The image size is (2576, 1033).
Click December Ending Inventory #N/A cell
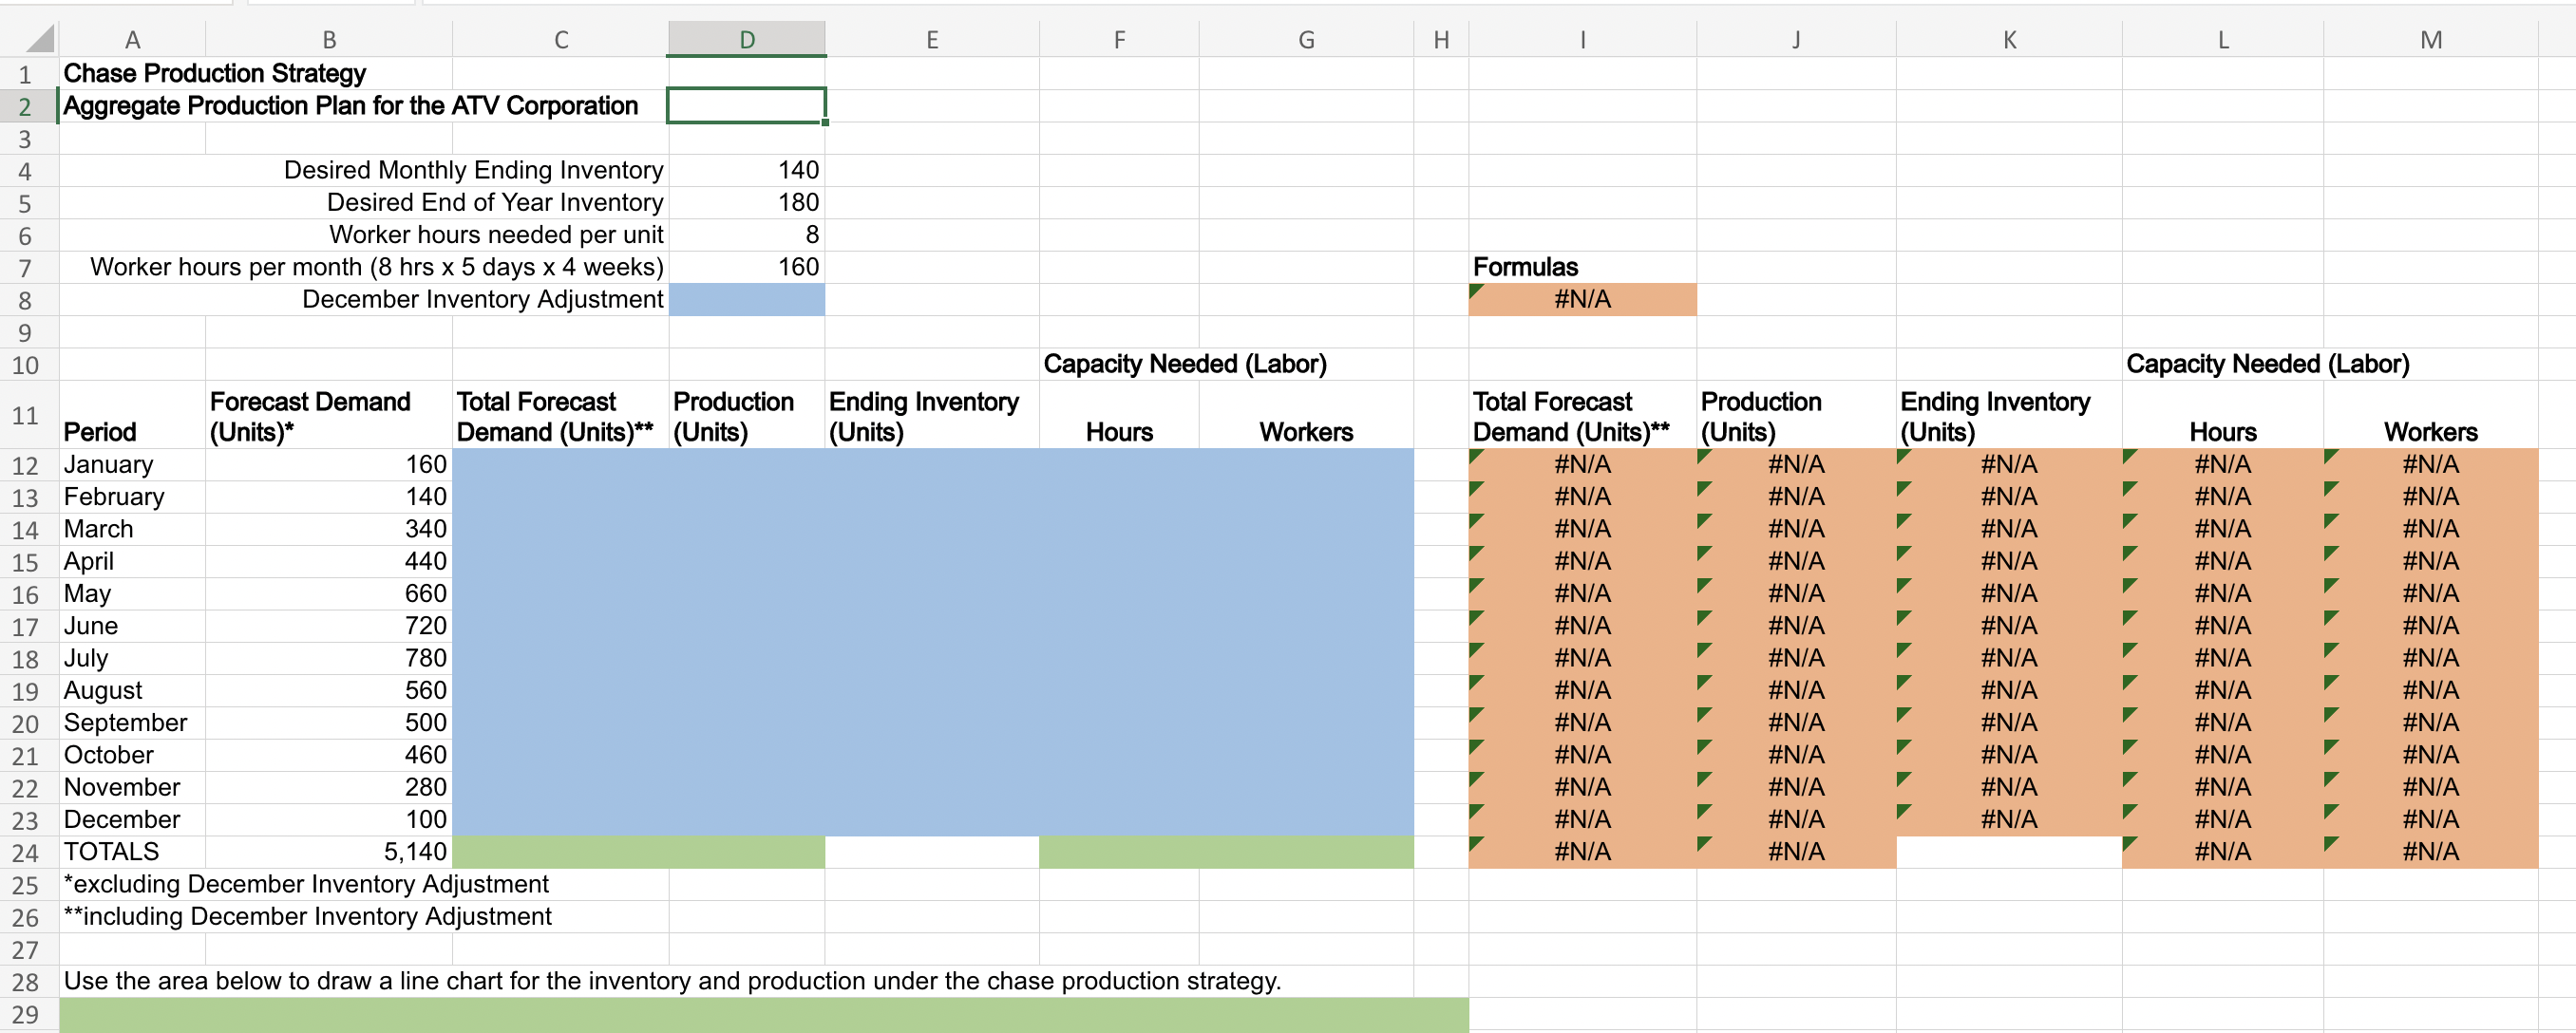click(2008, 820)
